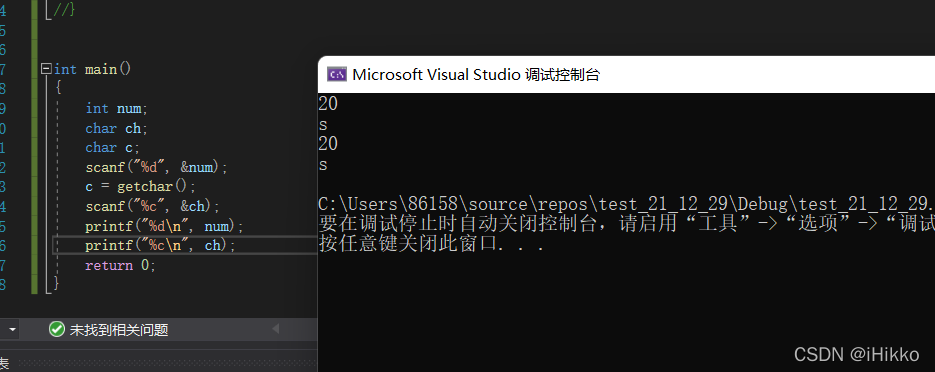Click the CSDN @iHikko watermark

[856, 355]
